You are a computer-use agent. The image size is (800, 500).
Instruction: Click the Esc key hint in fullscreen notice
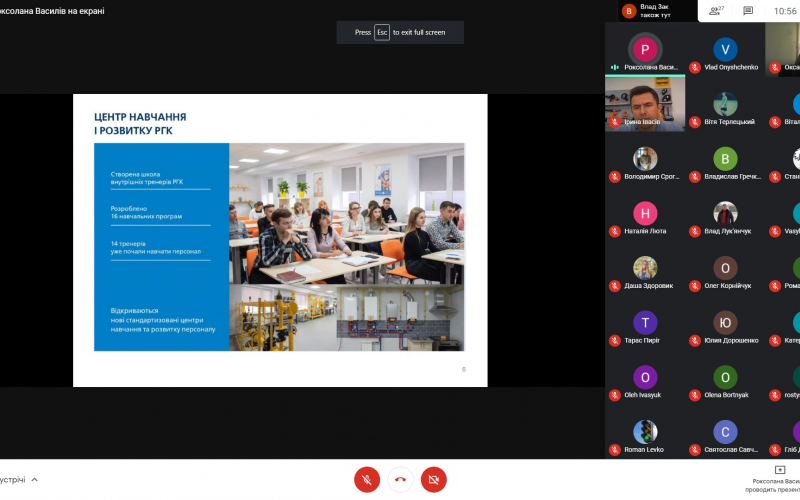click(382, 32)
